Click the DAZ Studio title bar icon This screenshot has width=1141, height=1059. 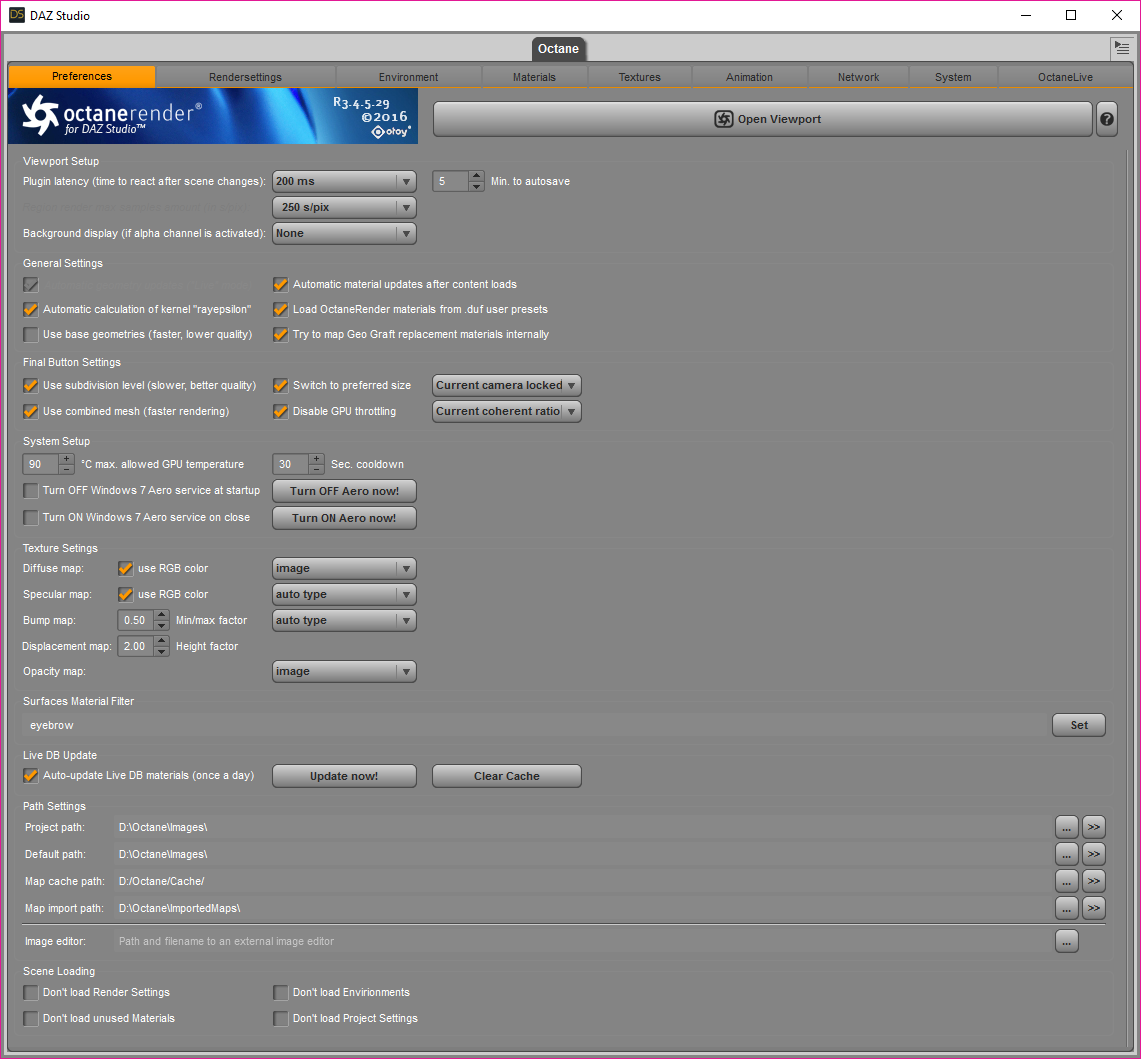coord(16,15)
